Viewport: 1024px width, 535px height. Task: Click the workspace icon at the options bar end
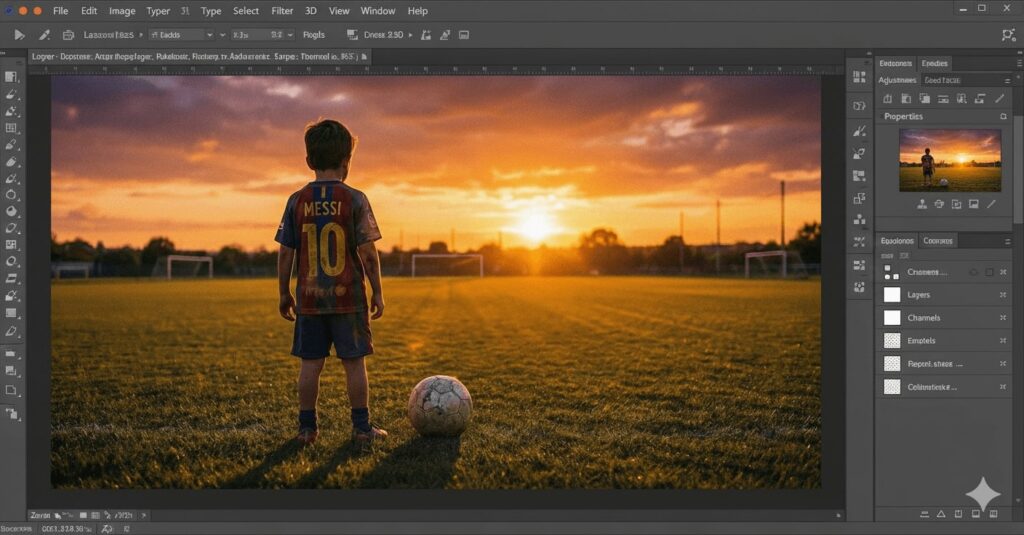[x=1008, y=35]
